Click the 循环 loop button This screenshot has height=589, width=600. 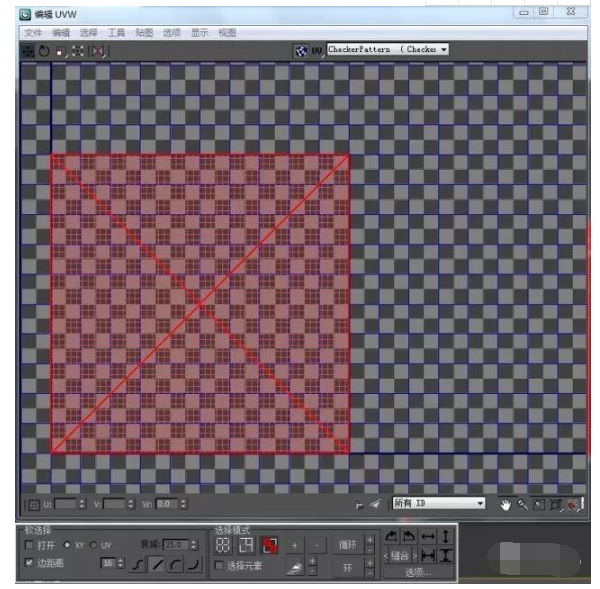tap(347, 545)
